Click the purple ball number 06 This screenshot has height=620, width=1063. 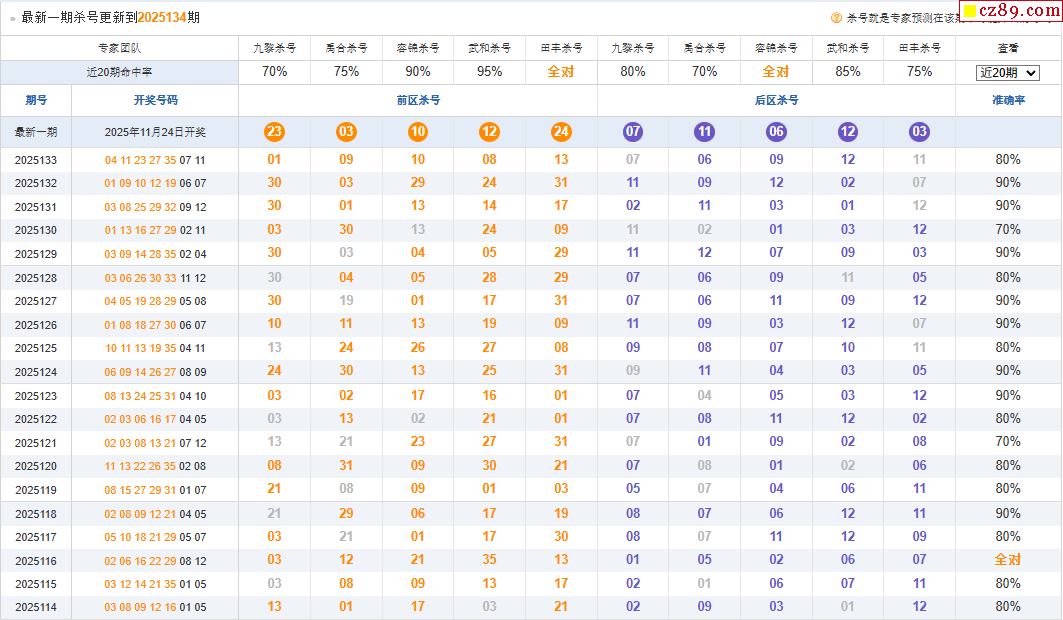tap(776, 132)
